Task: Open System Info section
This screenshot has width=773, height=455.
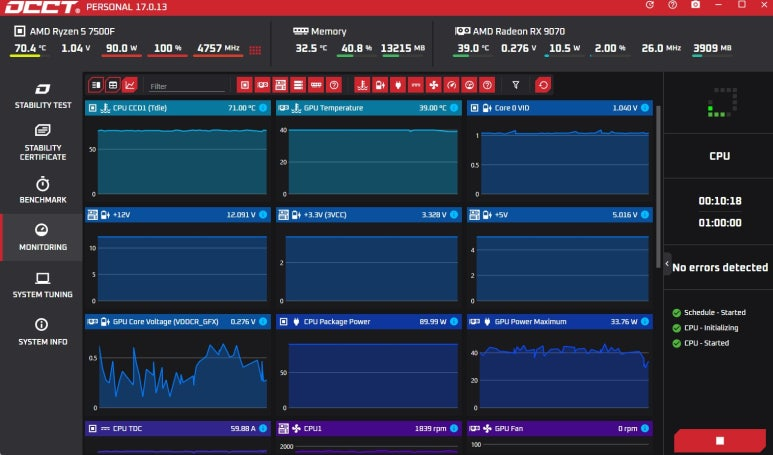Action: click(42, 332)
